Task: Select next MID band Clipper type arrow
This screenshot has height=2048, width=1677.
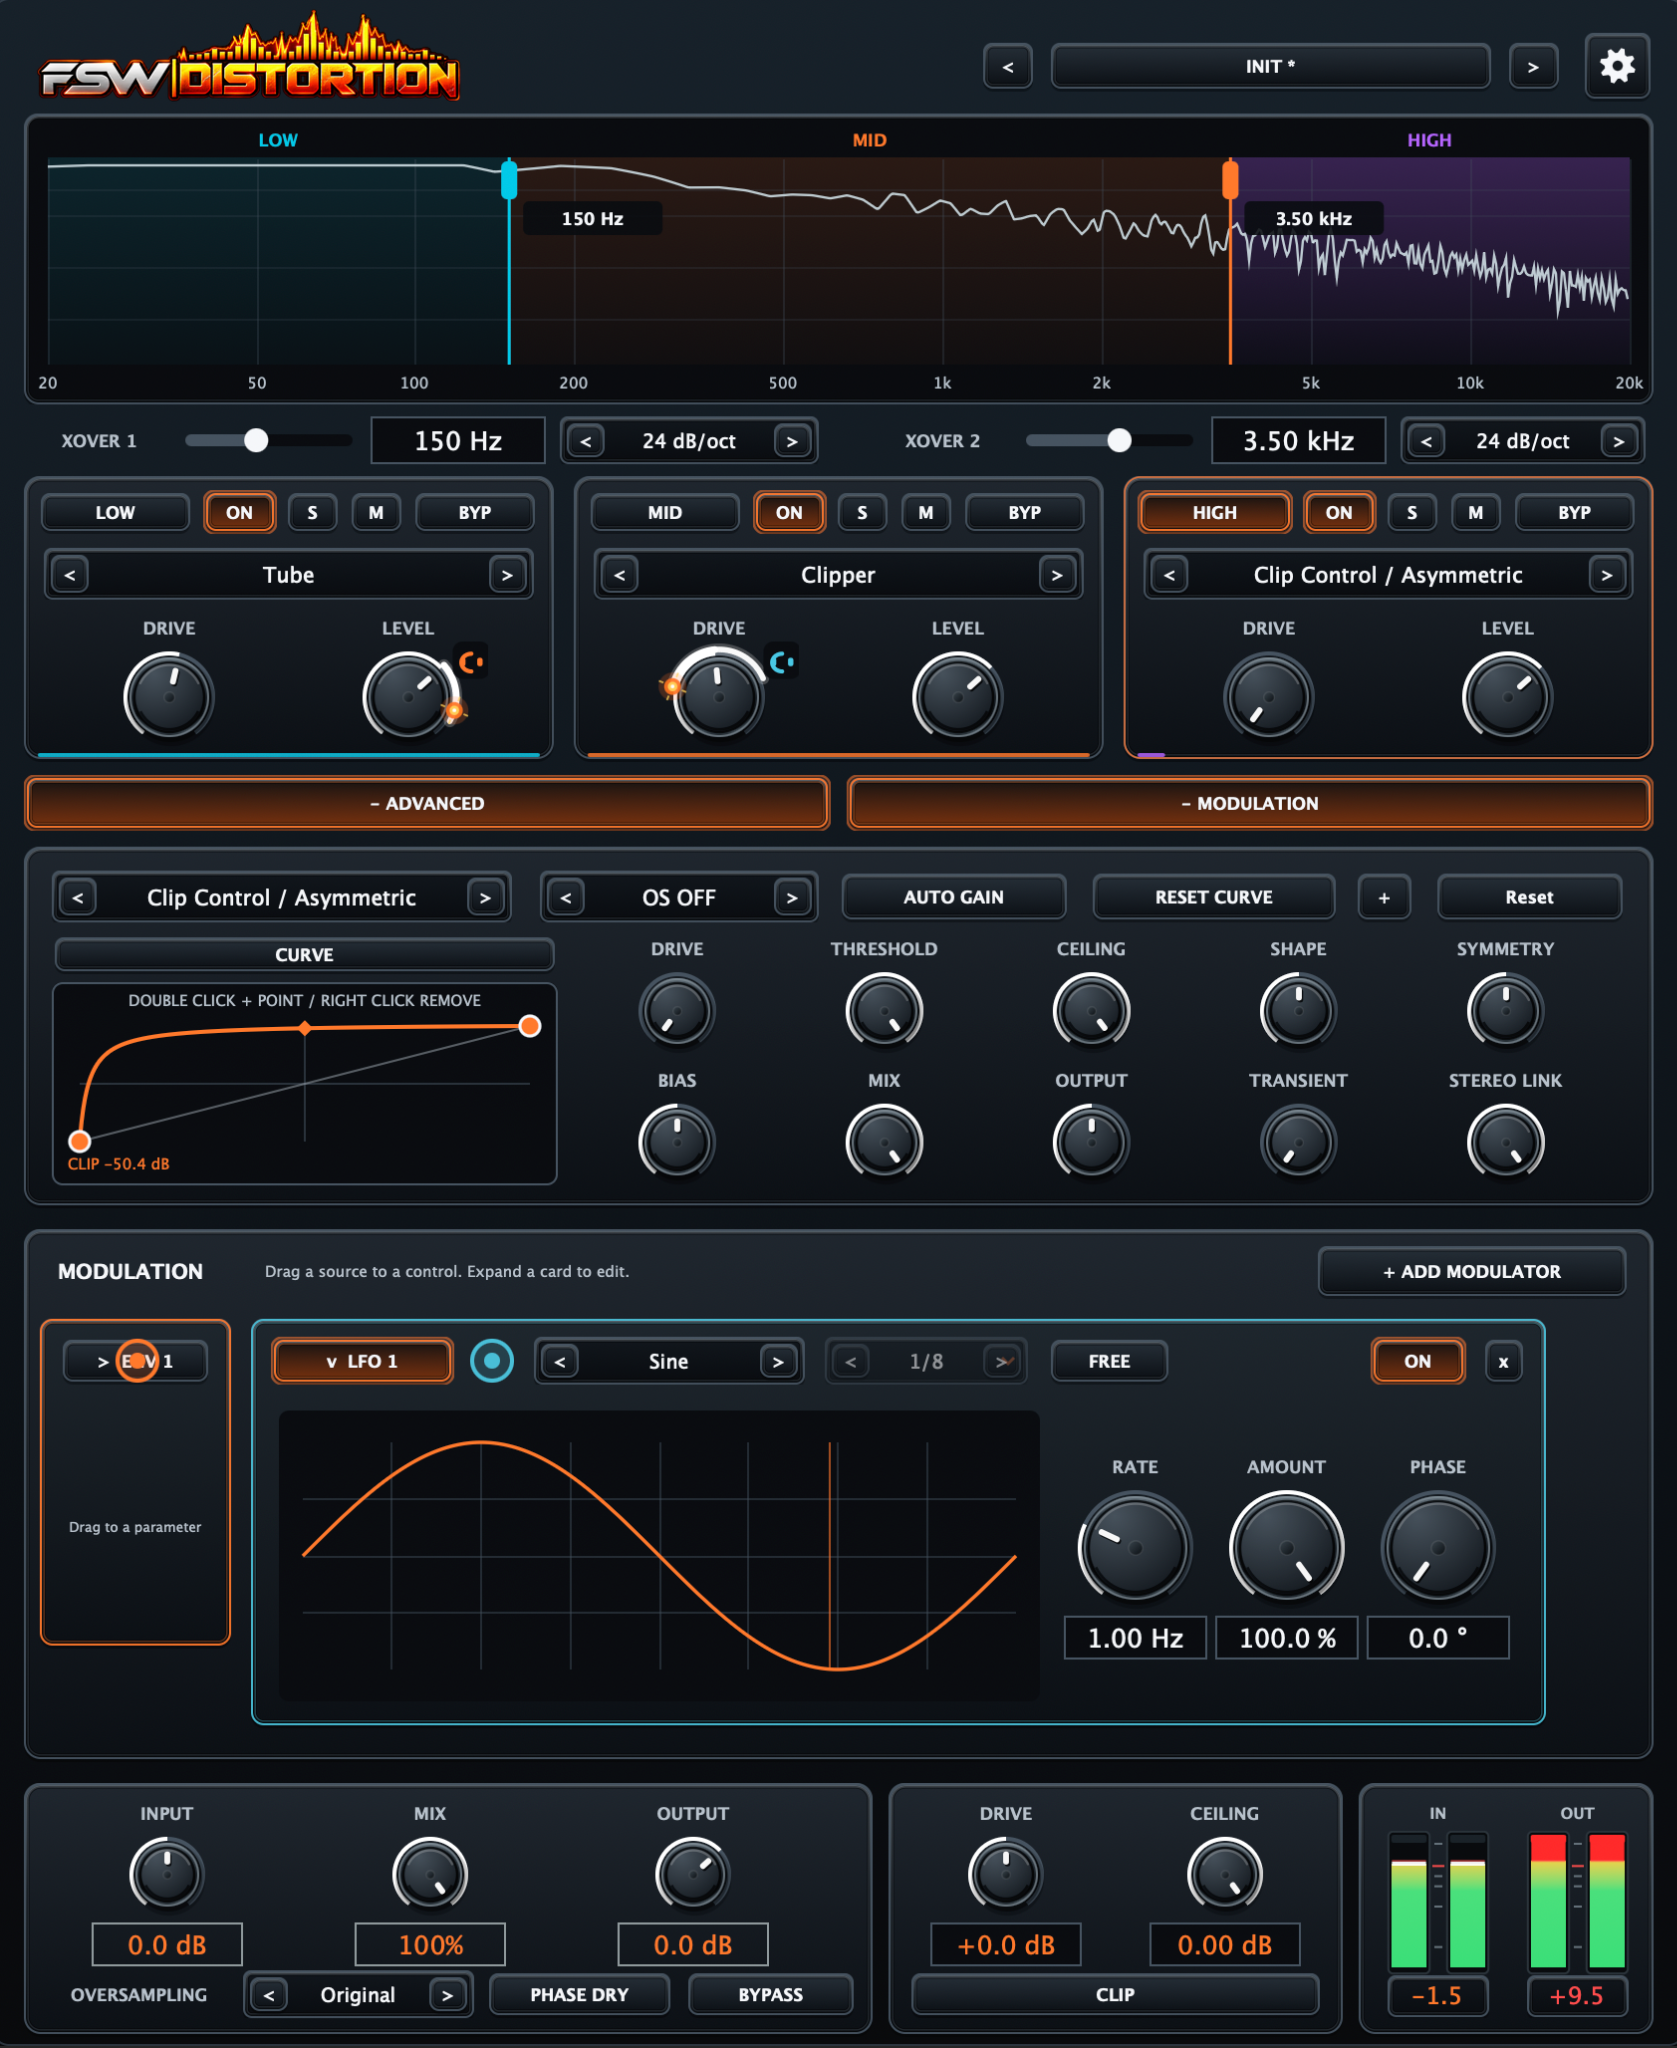Action: [x=1056, y=575]
